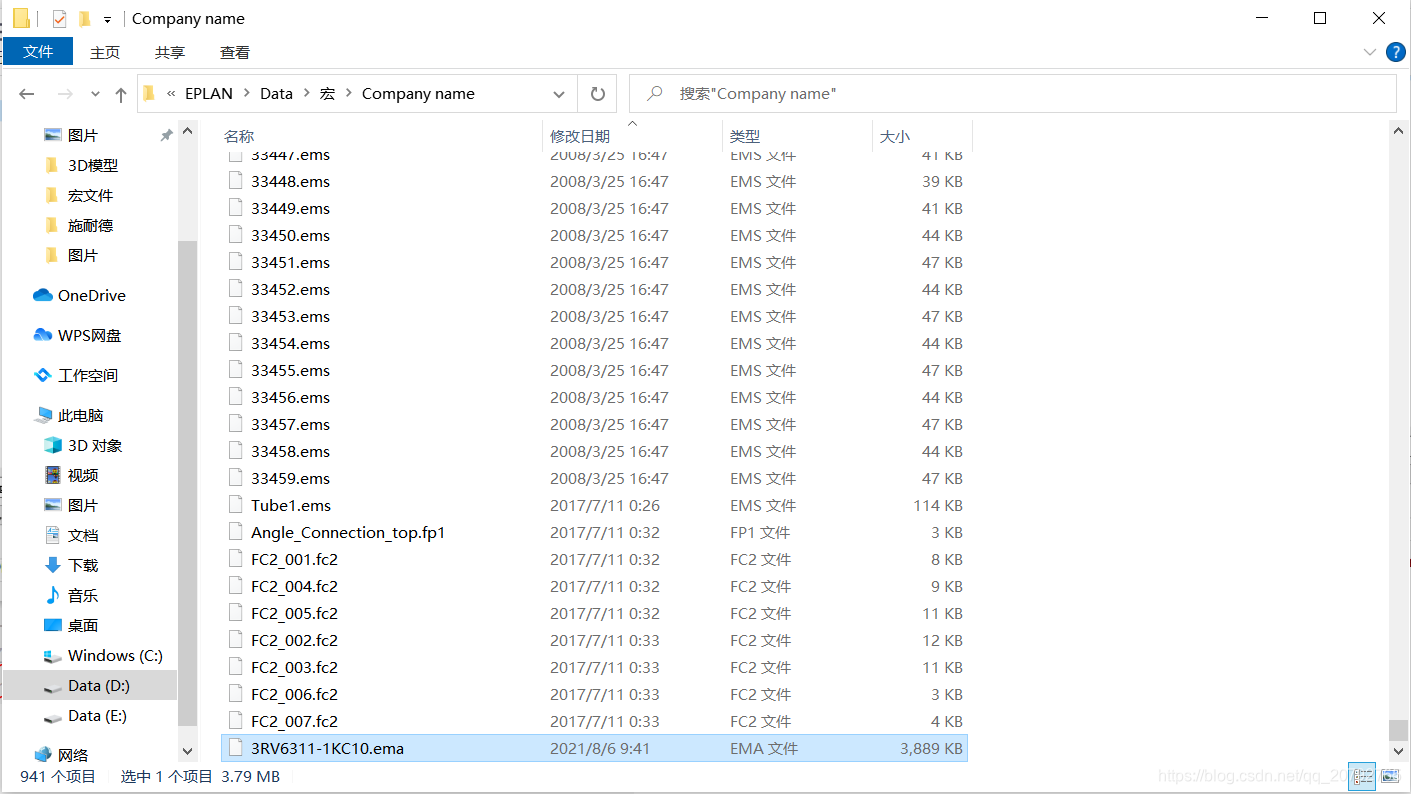Open 音乐 folder in navigation pane
Screen dimensions: 1411x794
(83, 595)
